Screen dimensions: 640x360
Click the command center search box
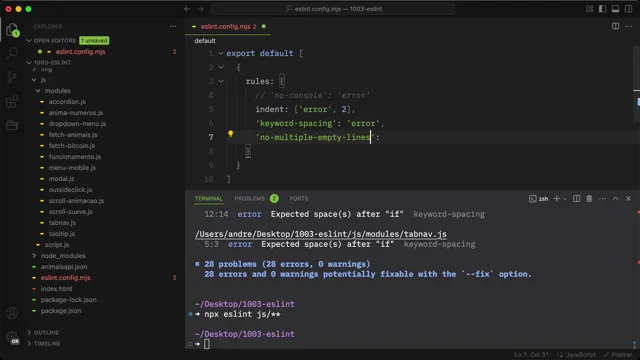(x=333, y=9)
